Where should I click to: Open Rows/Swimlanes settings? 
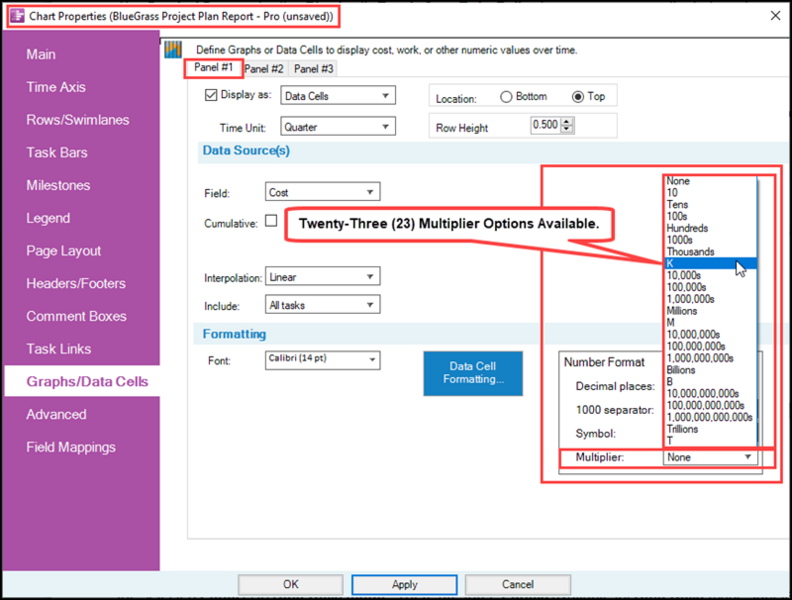pyautogui.click(x=78, y=120)
